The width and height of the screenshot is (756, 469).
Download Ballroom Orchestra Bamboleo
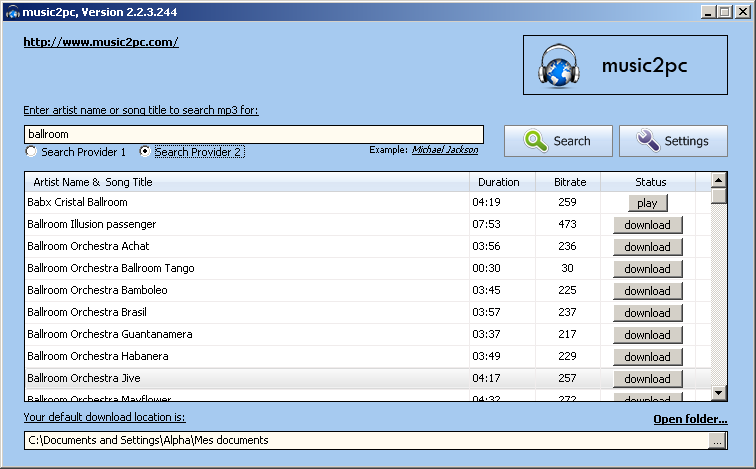click(x=648, y=291)
